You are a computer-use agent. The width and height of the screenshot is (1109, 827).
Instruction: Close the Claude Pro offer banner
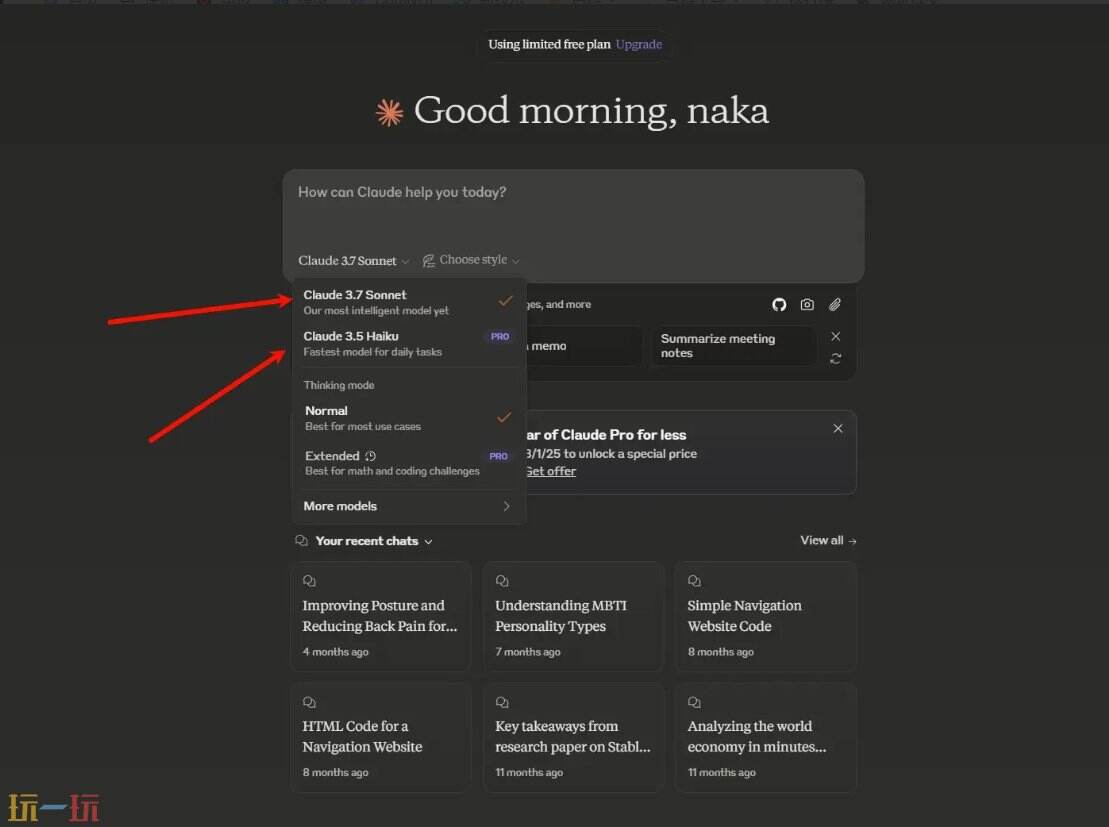[x=838, y=428]
